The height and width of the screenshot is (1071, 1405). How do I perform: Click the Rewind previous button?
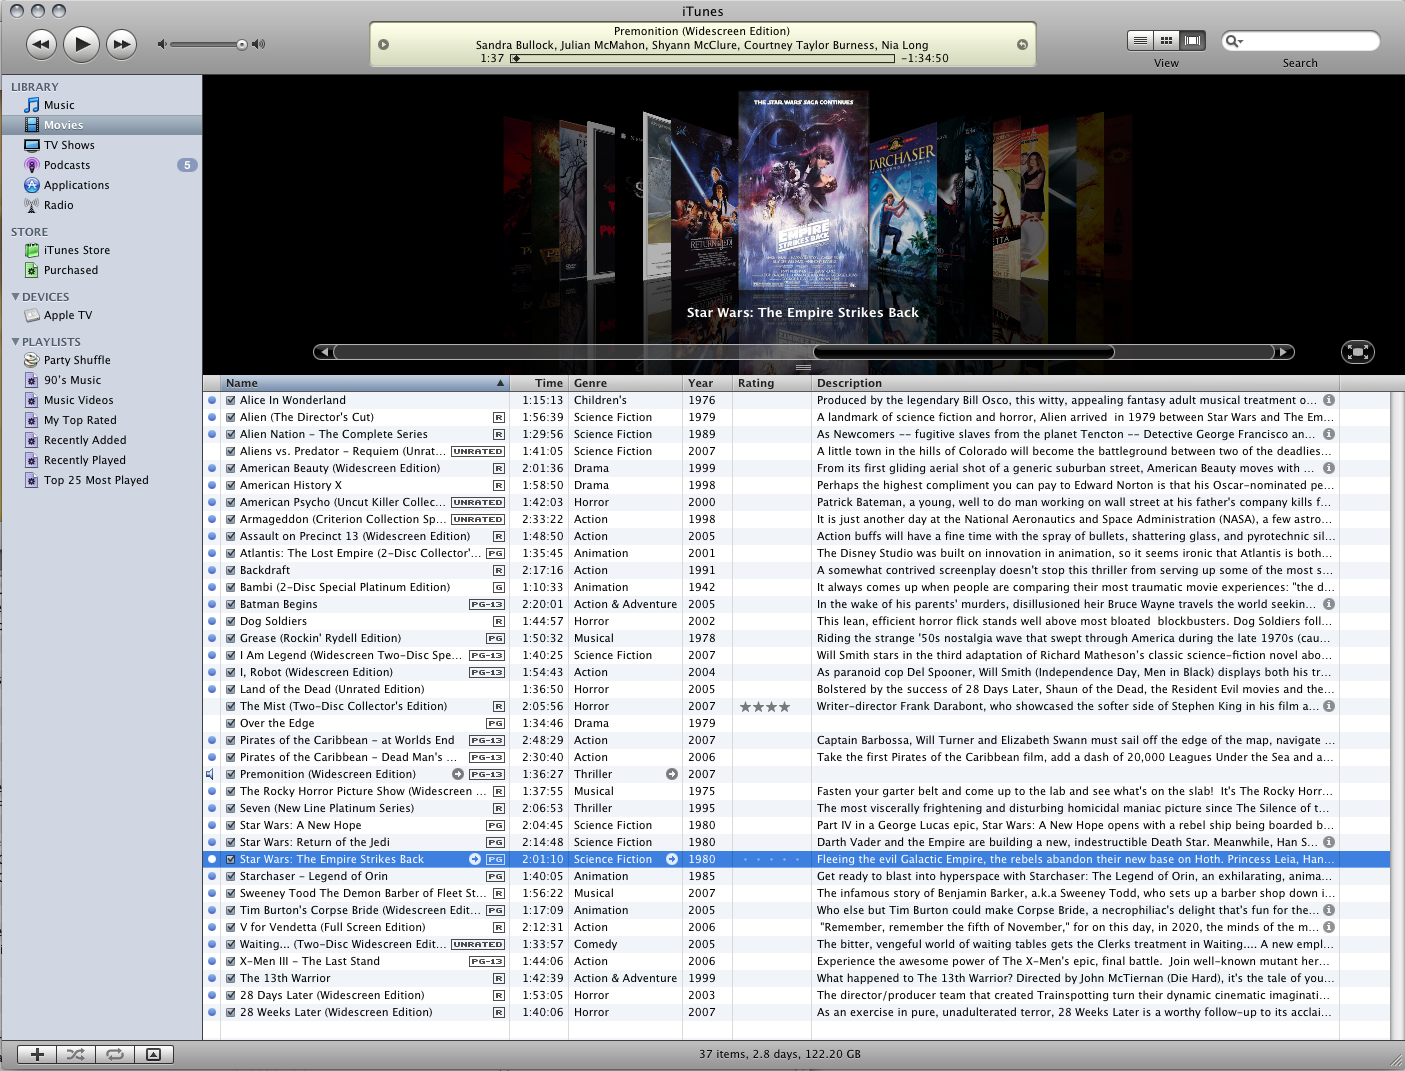click(x=41, y=43)
